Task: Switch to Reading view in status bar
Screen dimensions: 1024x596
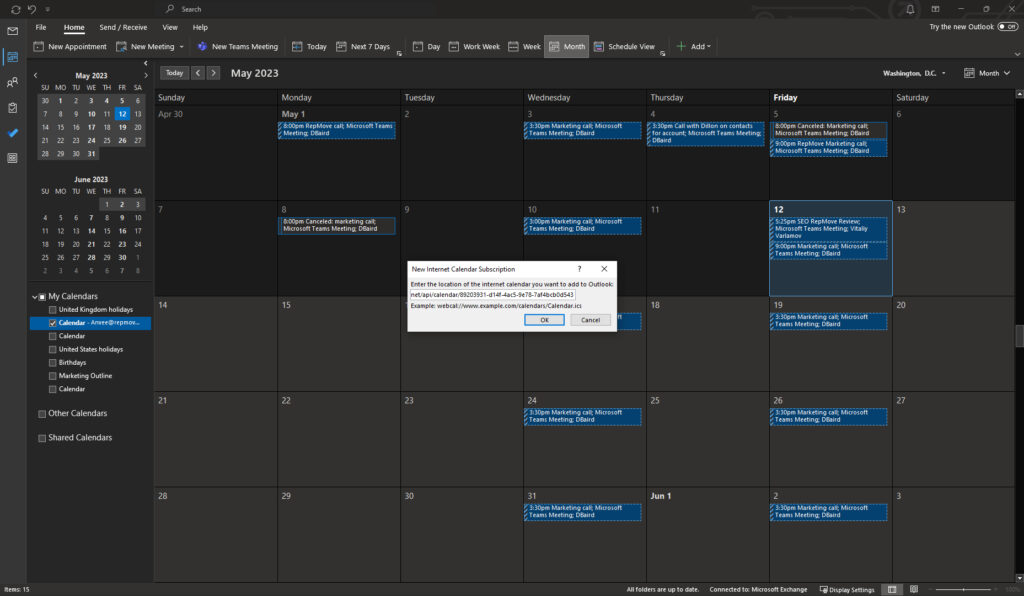Action: click(914, 589)
